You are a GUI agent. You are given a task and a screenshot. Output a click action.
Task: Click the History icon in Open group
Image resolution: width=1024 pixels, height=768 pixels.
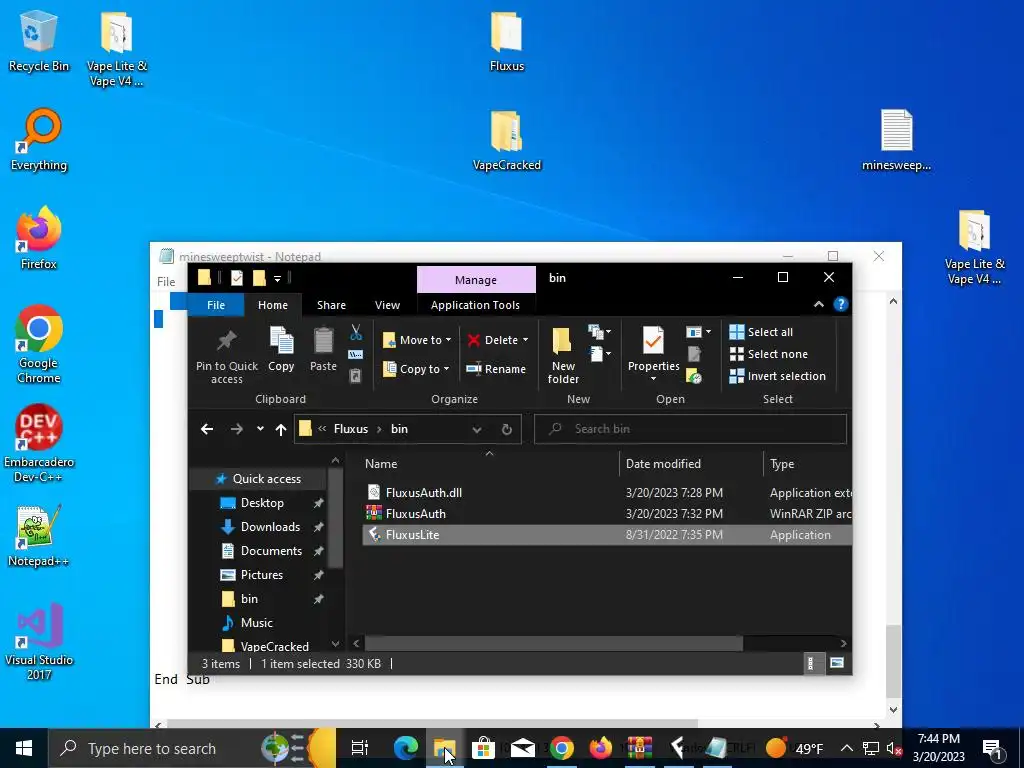tap(694, 376)
